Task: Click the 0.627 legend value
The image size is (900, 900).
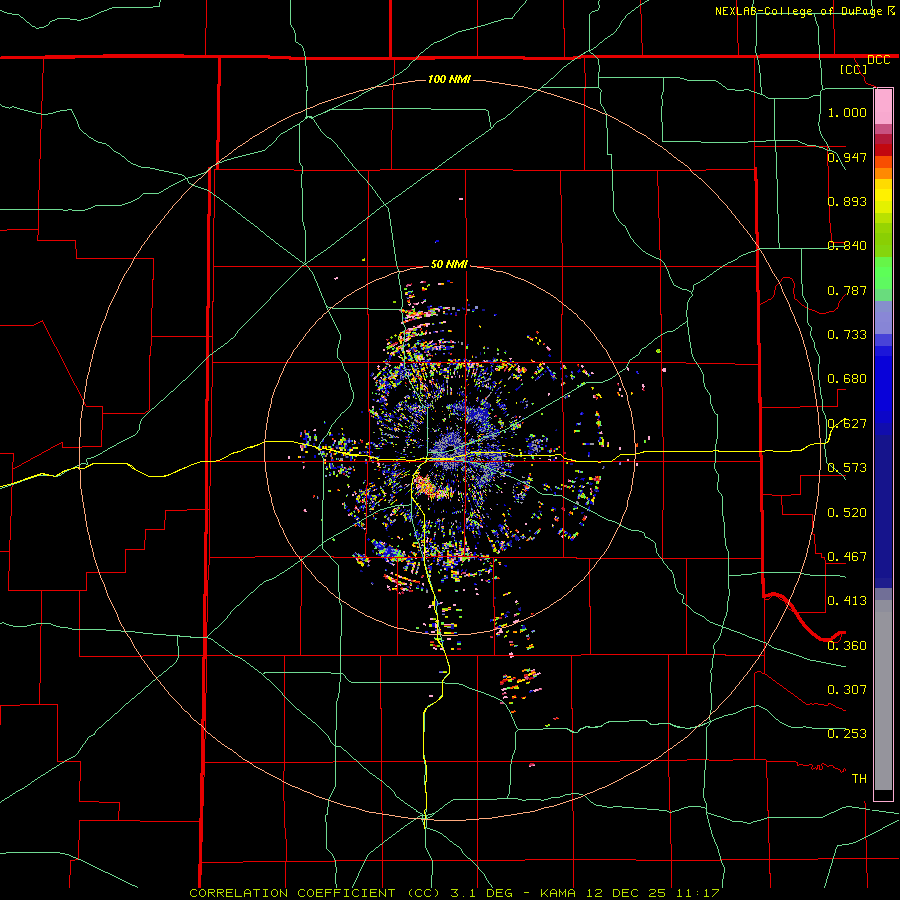Action: [x=847, y=424]
